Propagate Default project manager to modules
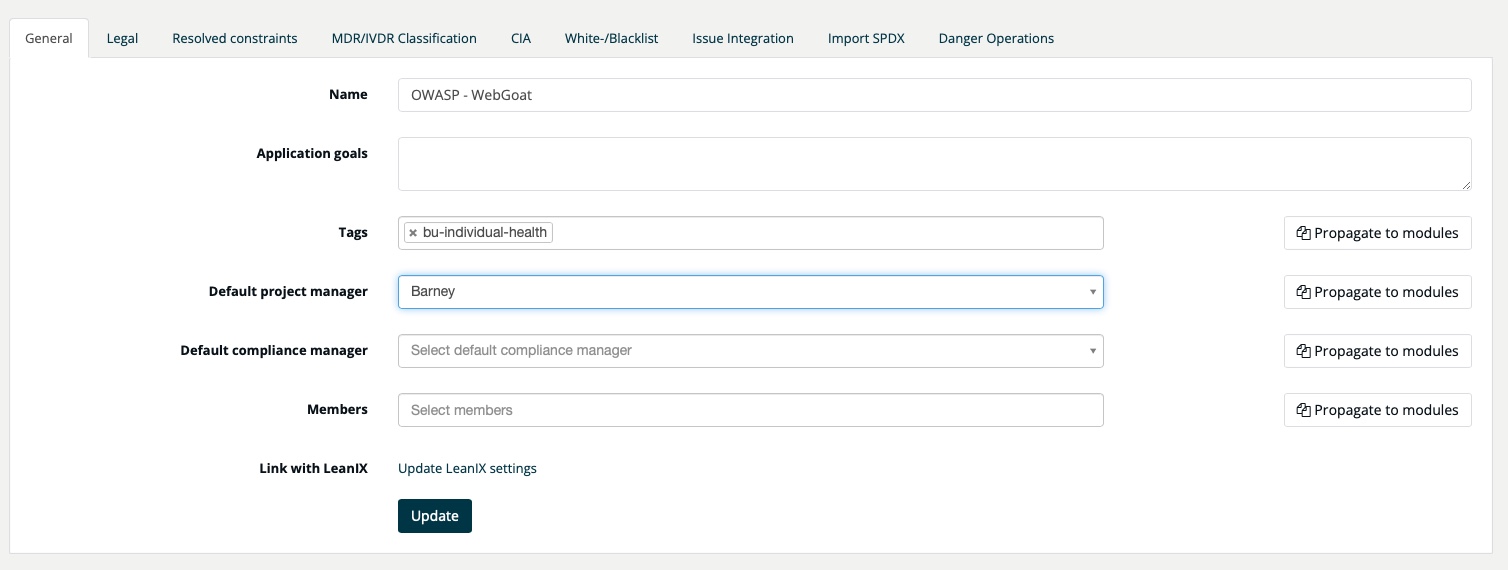The image size is (1508, 570). click(1378, 292)
